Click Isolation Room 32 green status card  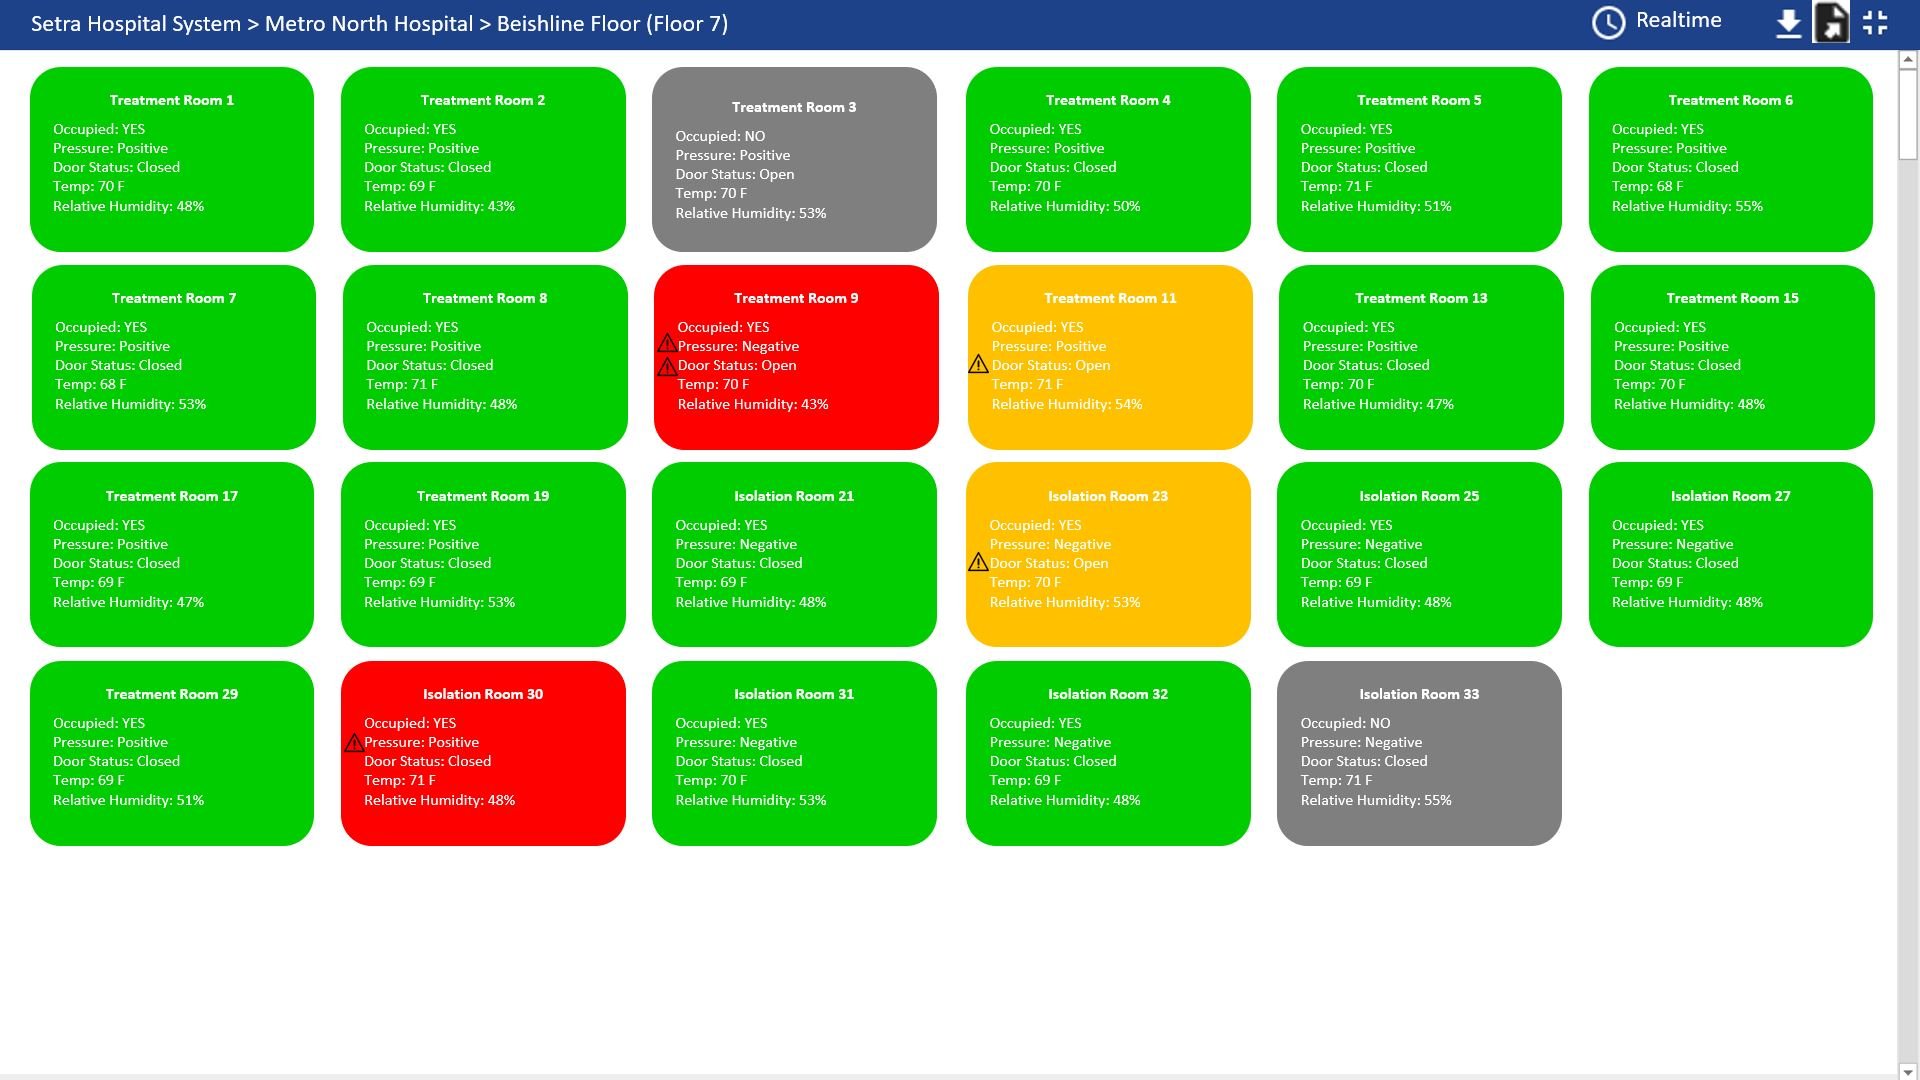pyautogui.click(x=1108, y=752)
